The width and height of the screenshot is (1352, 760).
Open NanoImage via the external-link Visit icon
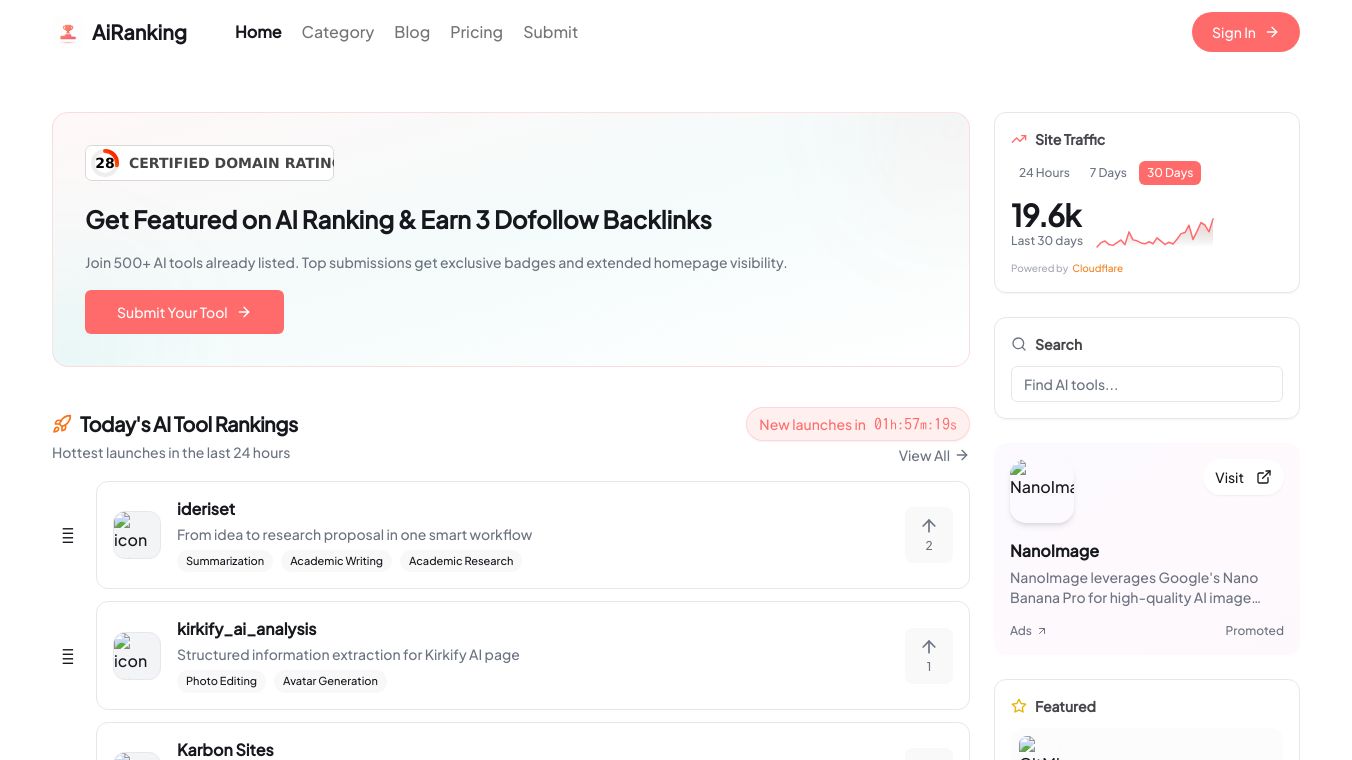click(1263, 477)
